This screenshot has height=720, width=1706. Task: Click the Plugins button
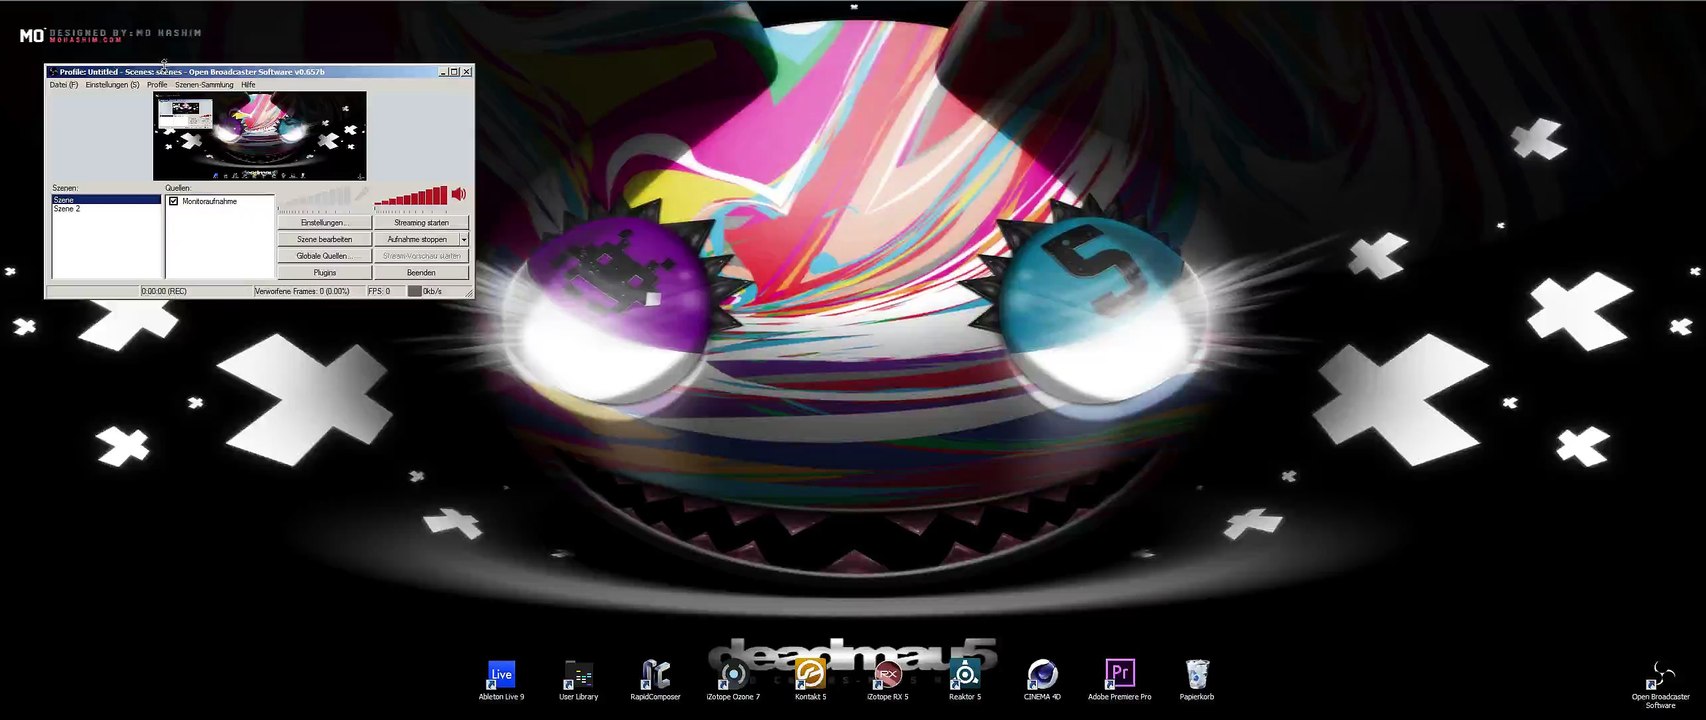tap(324, 273)
